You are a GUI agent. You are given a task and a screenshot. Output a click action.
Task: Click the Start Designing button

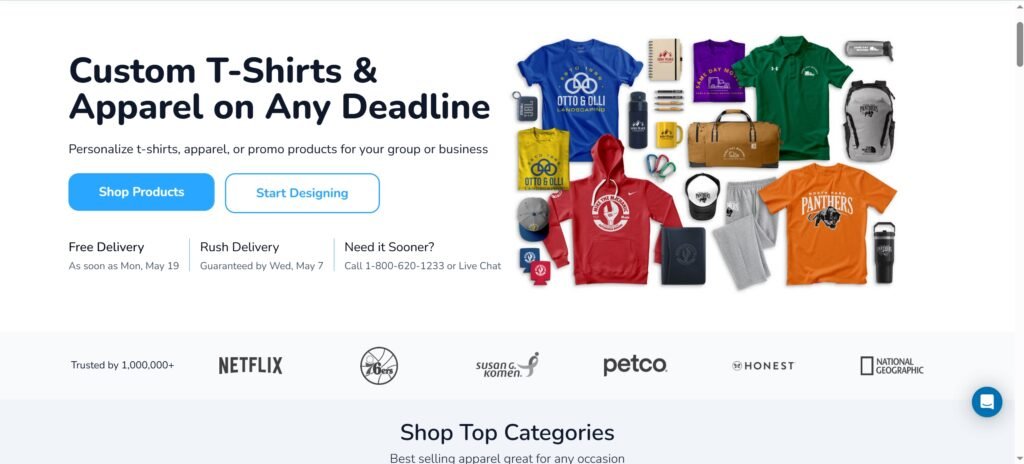[302, 193]
